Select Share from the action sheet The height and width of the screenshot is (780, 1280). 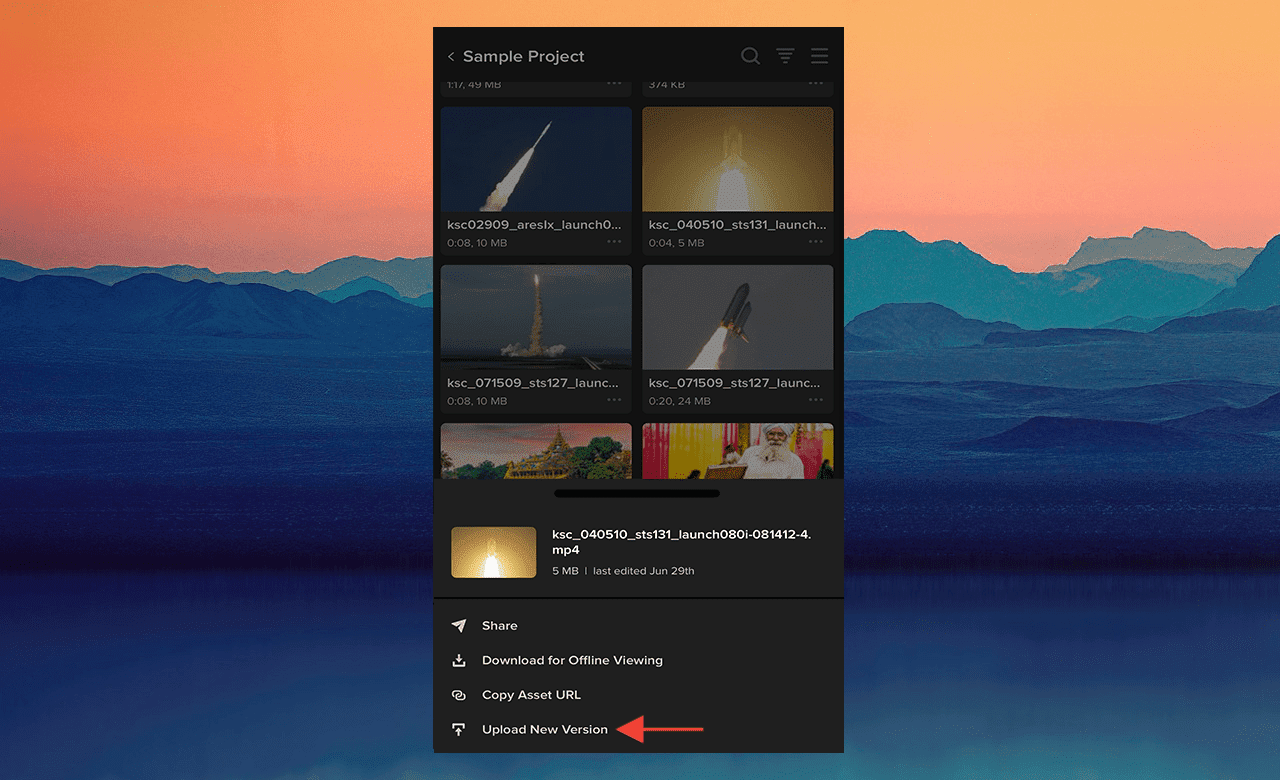coord(500,626)
